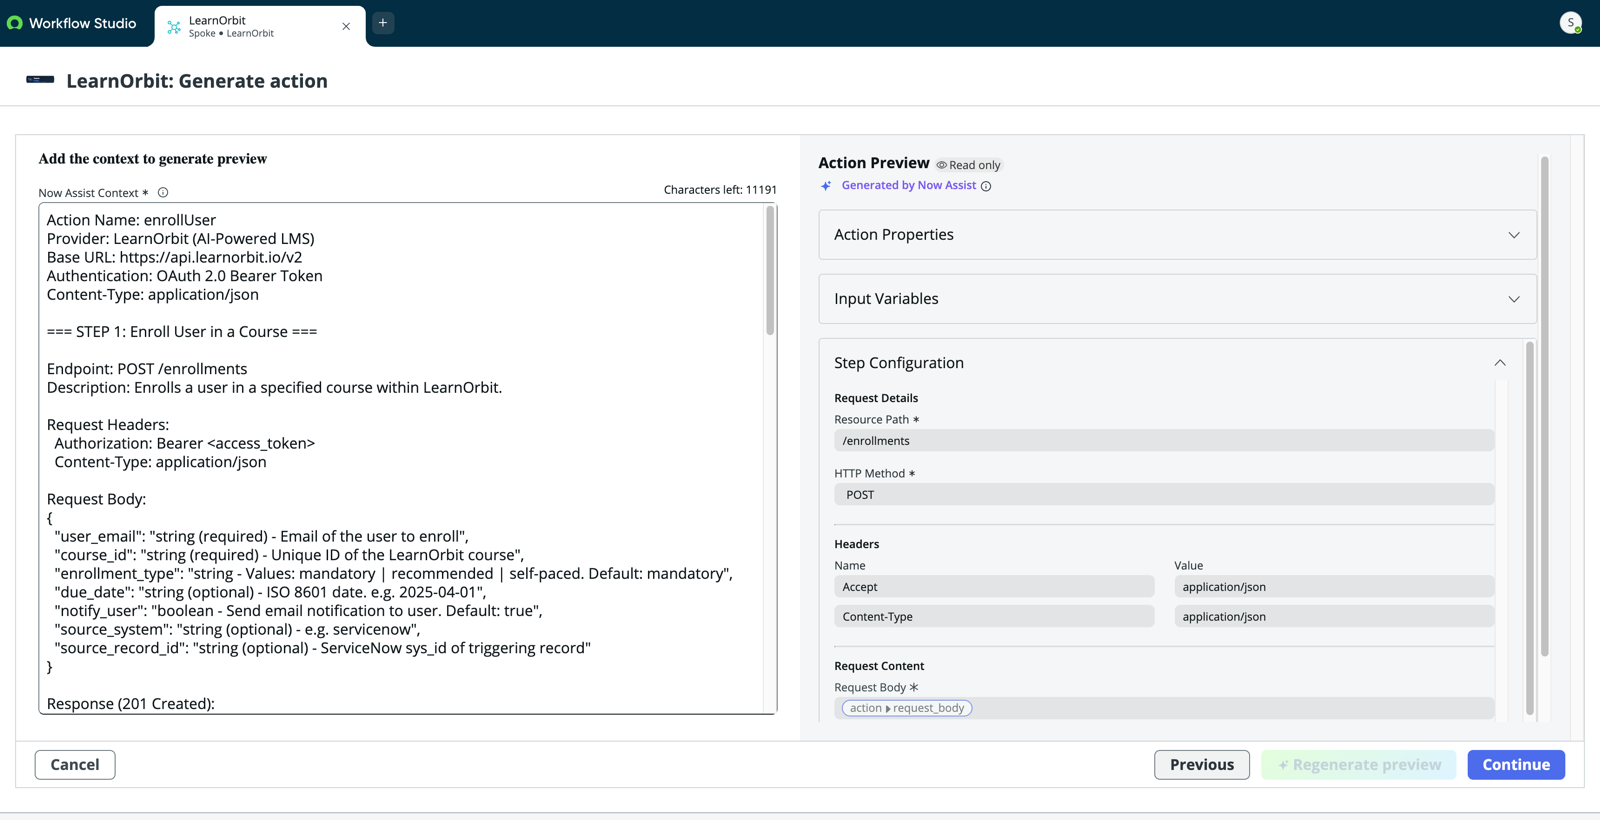The image size is (1600, 820).
Task: Click the 'Characters left: 11191' counter
Action: pos(720,190)
